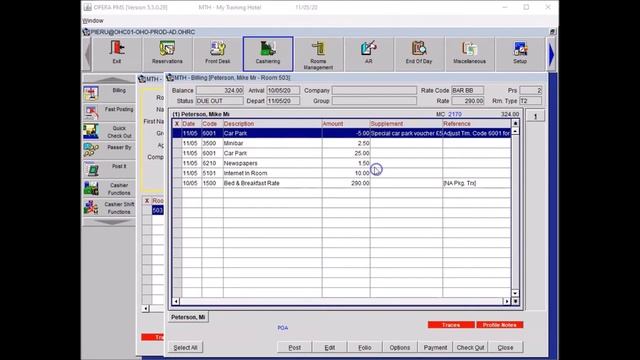
Task: Select the Internet In Room transaction row
Action: click(x=341, y=173)
